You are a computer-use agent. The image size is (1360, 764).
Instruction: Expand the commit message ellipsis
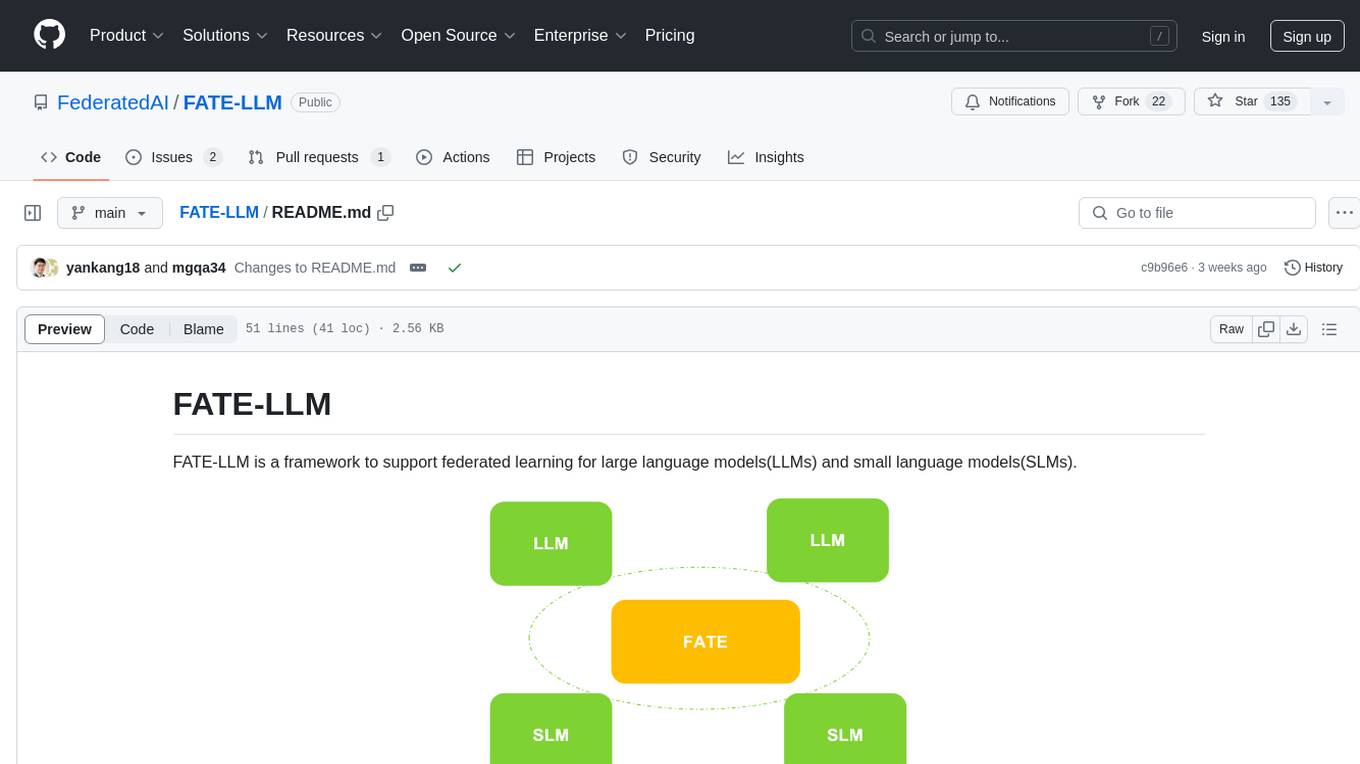[418, 268]
